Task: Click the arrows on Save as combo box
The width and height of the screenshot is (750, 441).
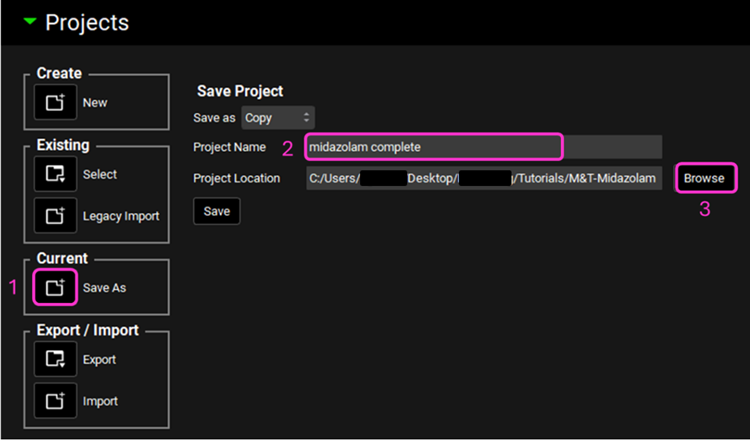Action: tap(306, 118)
